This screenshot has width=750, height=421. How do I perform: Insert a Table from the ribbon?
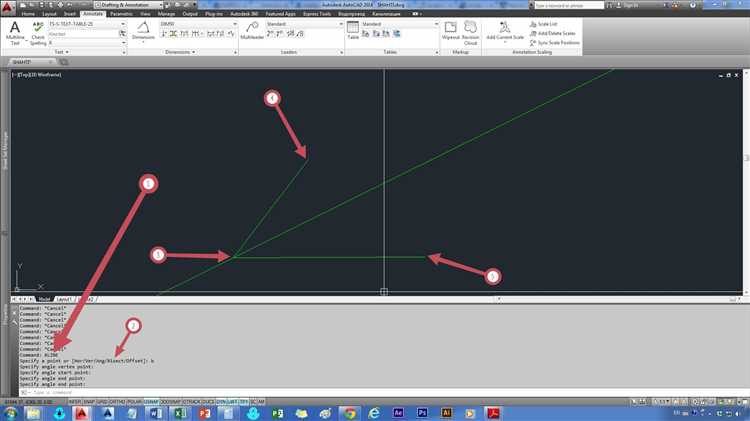click(x=353, y=31)
